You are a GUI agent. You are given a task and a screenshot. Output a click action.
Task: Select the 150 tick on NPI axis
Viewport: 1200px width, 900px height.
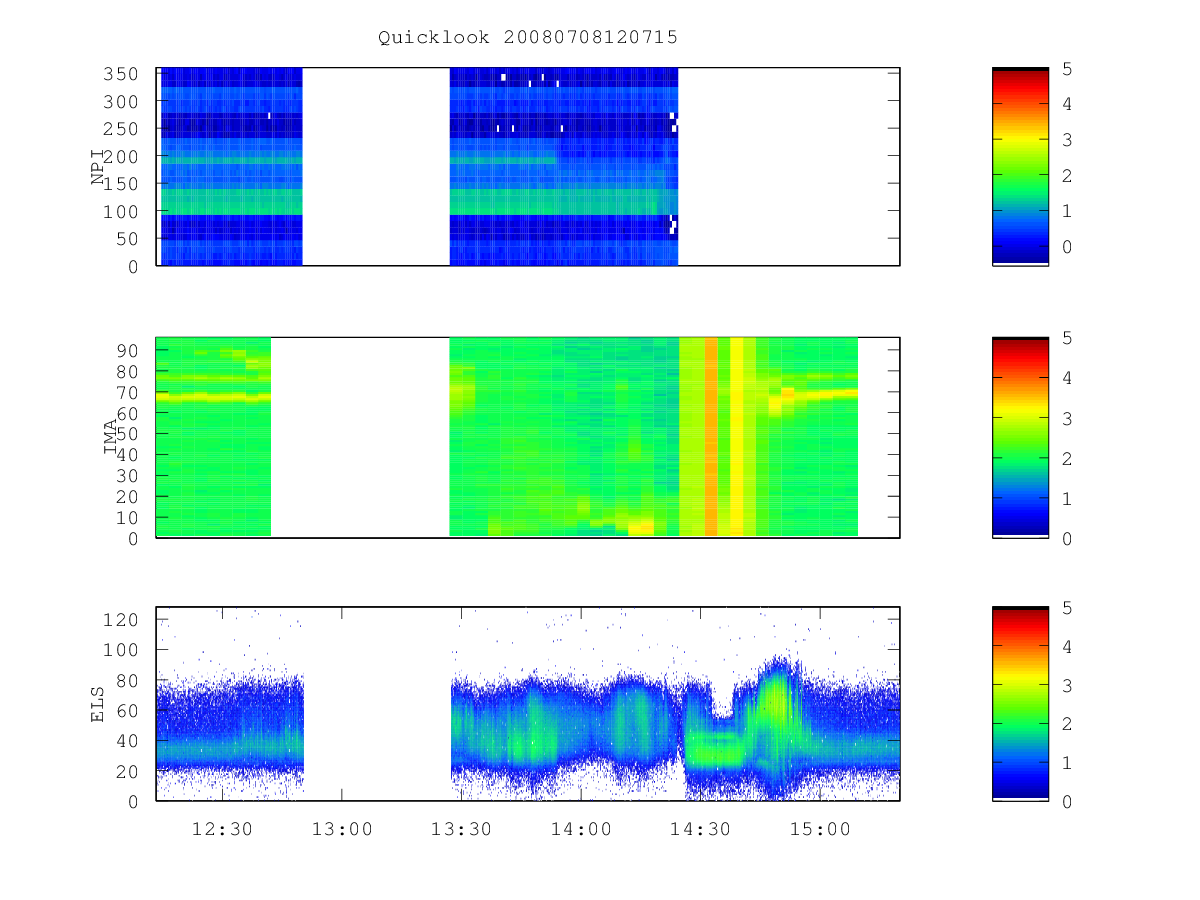[x=122, y=184]
